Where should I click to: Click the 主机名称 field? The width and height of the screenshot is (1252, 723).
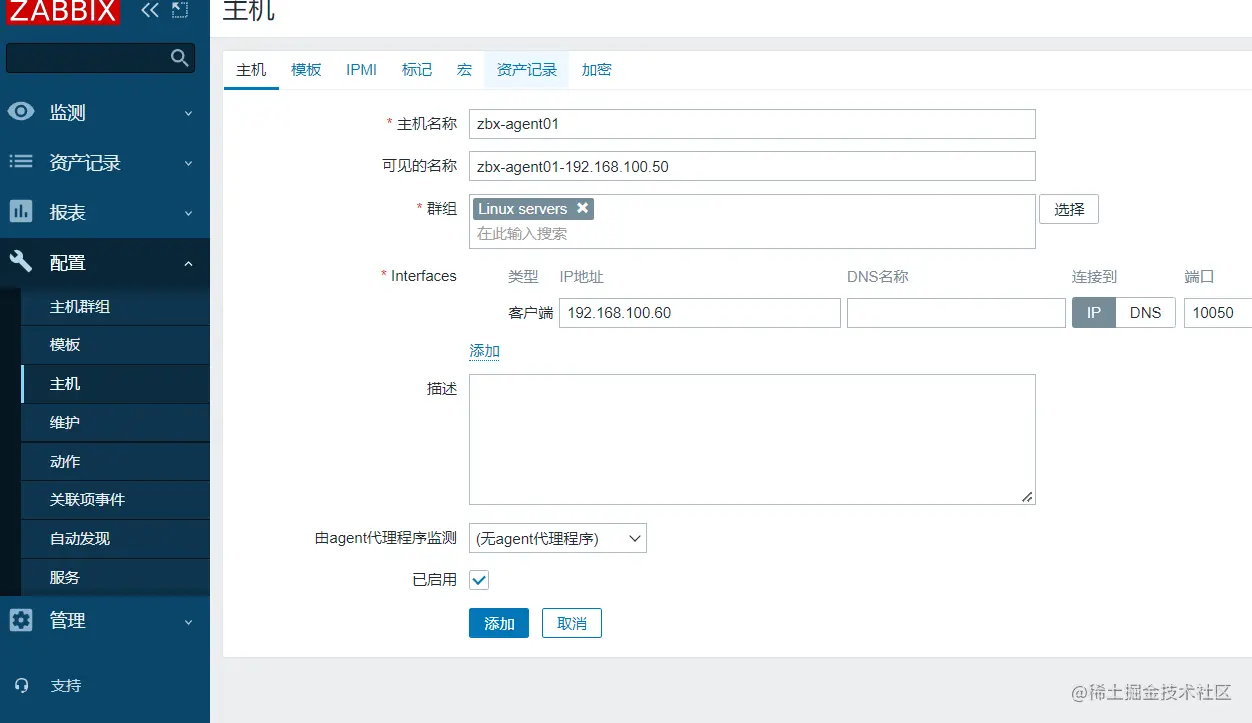[x=752, y=124]
